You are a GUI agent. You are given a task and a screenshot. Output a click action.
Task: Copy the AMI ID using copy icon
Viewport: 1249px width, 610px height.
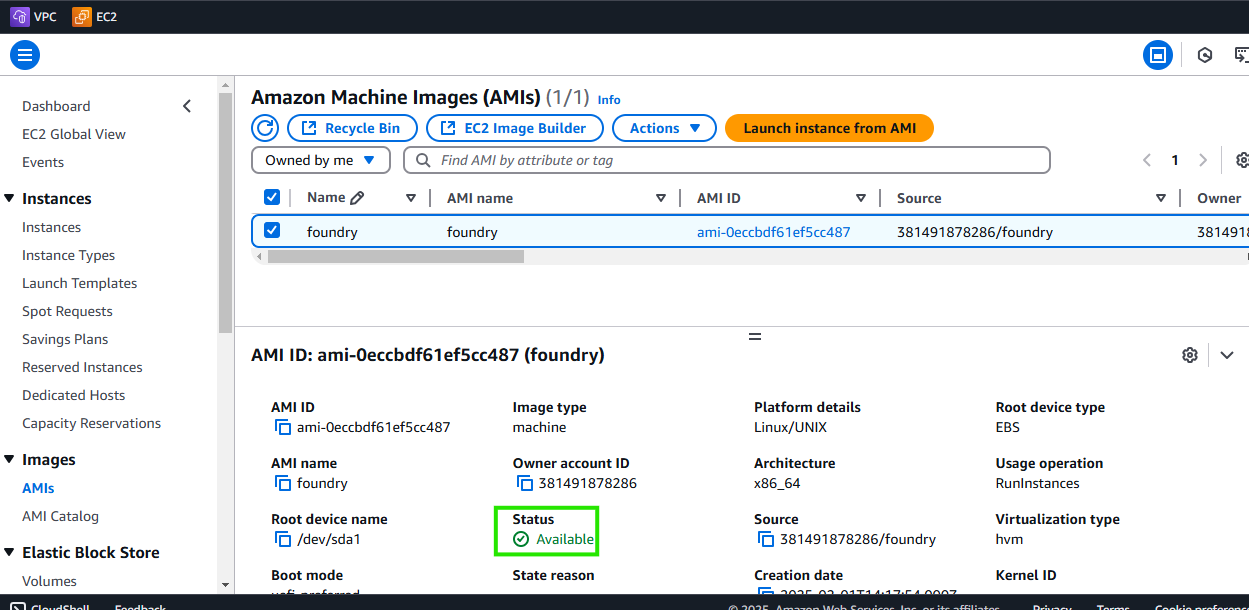(282, 428)
